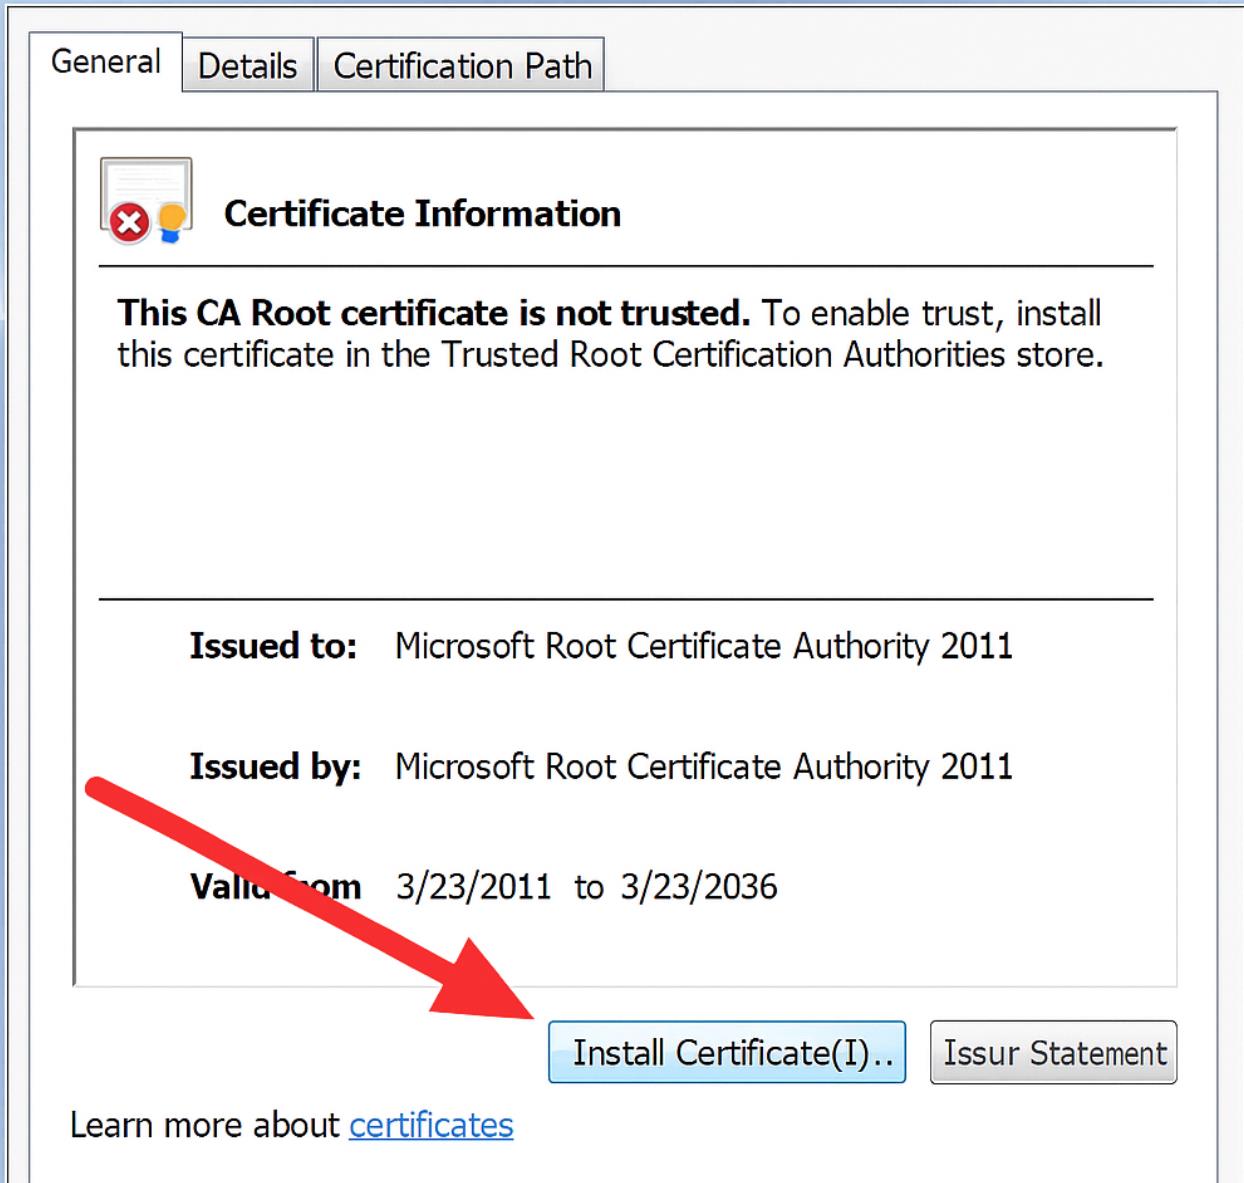Select the Certificate Information heading
Viewport: 1244px width, 1183px height.
pyautogui.click(x=422, y=214)
